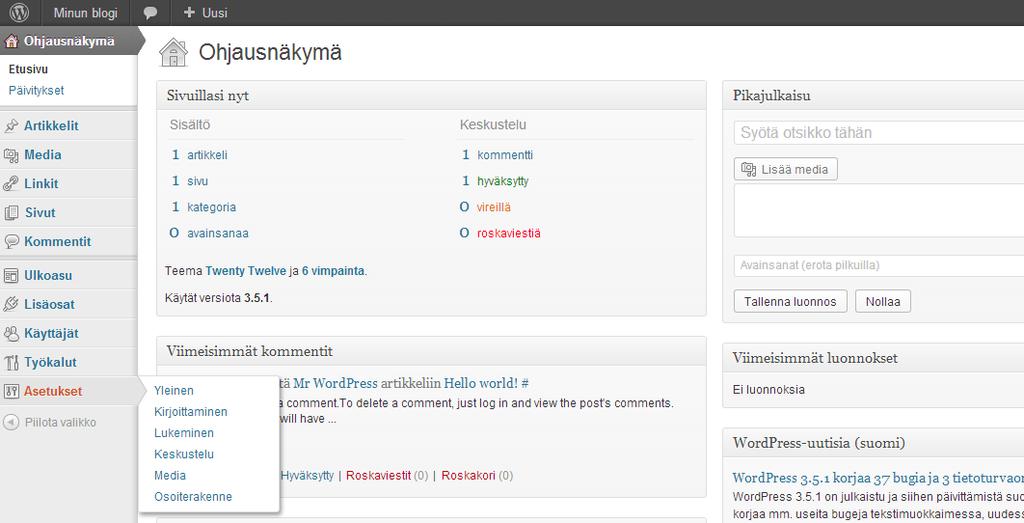Viewport: 1024px width, 523px height.
Task: Open the 6 vimpainta widgets link
Action: (333, 271)
